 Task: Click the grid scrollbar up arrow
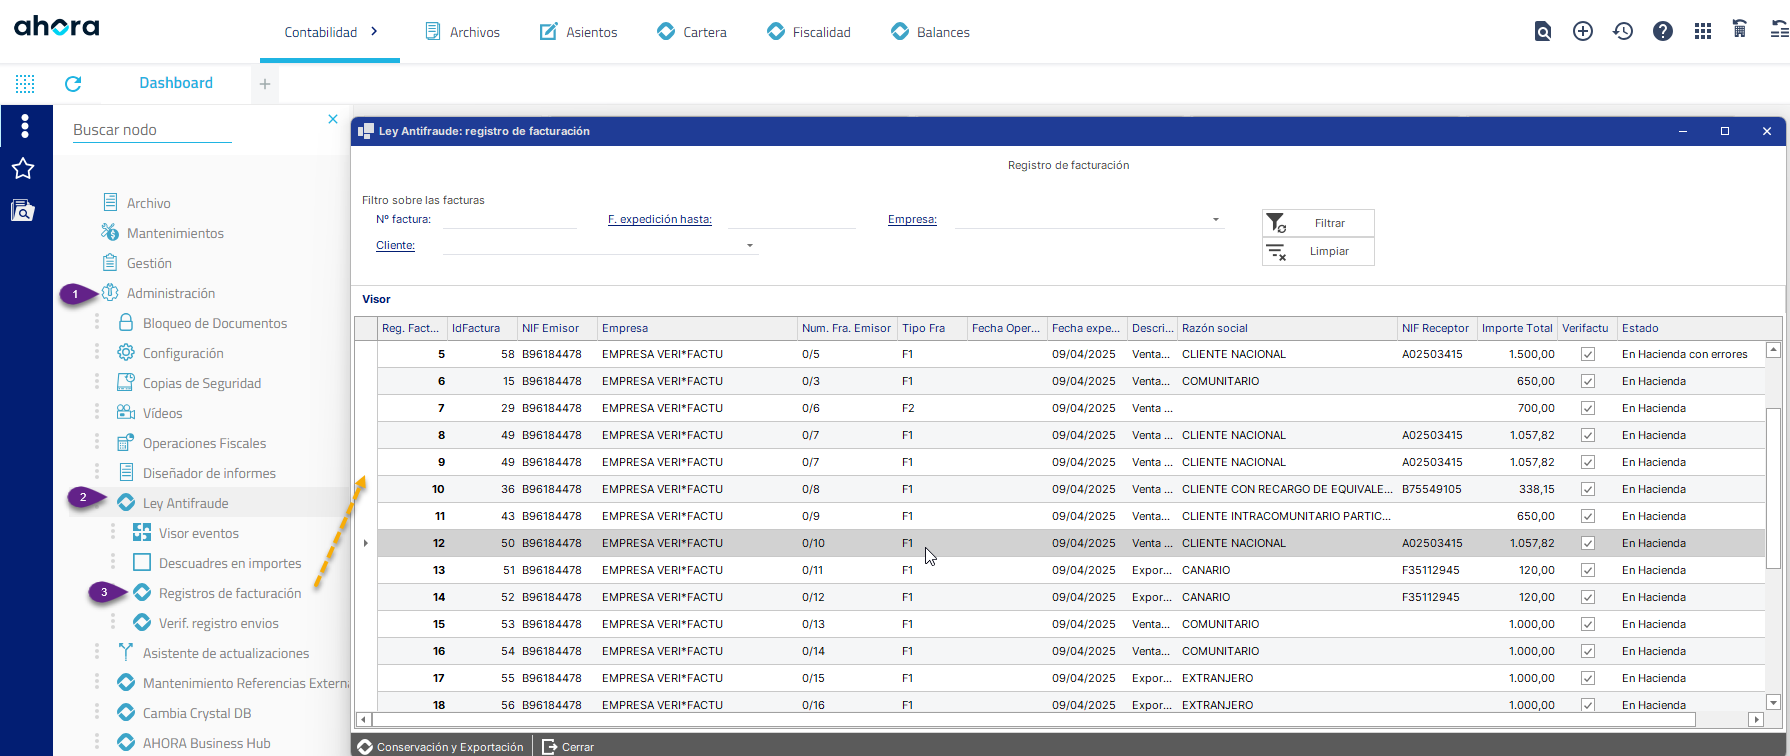(1773, 350)
